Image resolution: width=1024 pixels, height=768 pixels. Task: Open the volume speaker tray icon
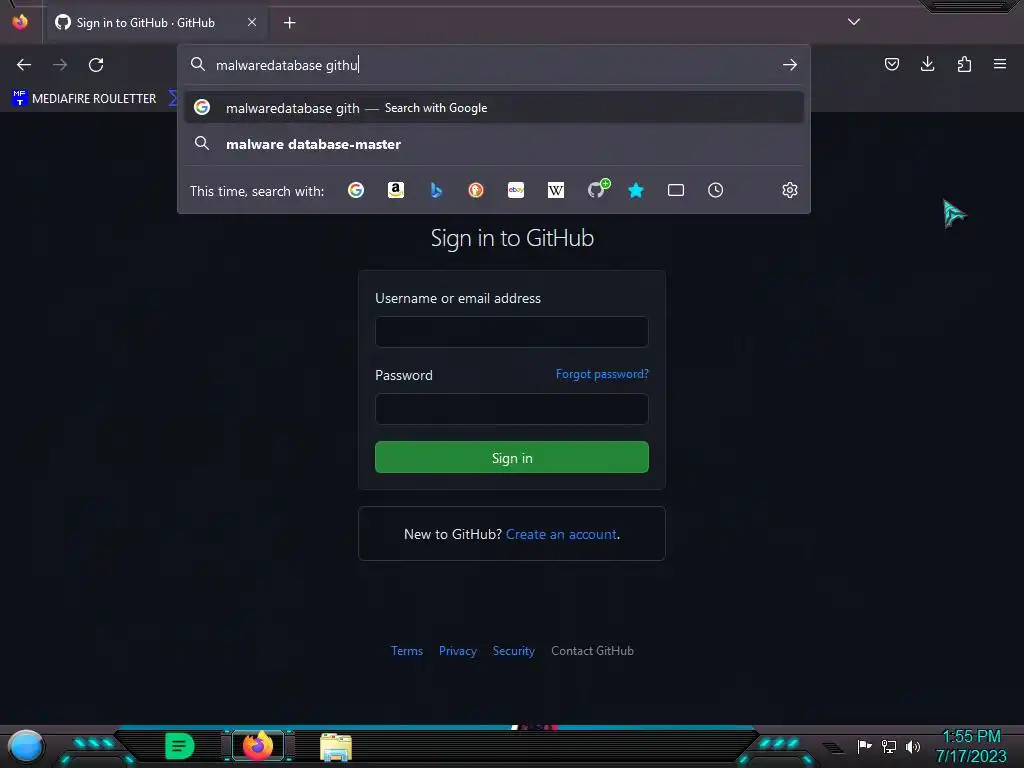[912, 746]
